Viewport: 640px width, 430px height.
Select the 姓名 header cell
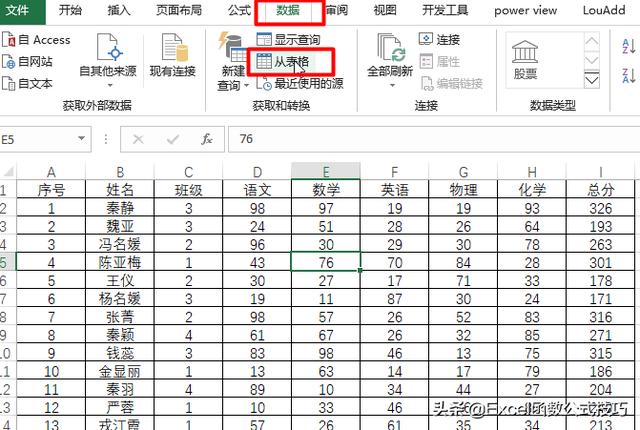pyautogui.click(x=120, y=189)
